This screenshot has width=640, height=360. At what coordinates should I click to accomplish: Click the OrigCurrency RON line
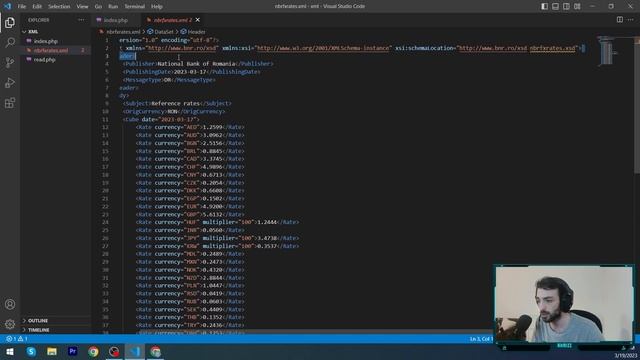[174, 111]
